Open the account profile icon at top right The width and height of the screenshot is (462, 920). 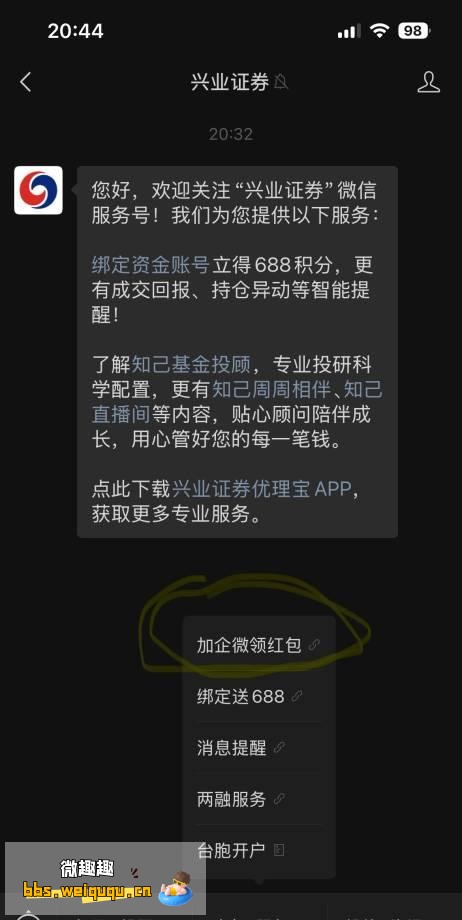click(429, 82)
